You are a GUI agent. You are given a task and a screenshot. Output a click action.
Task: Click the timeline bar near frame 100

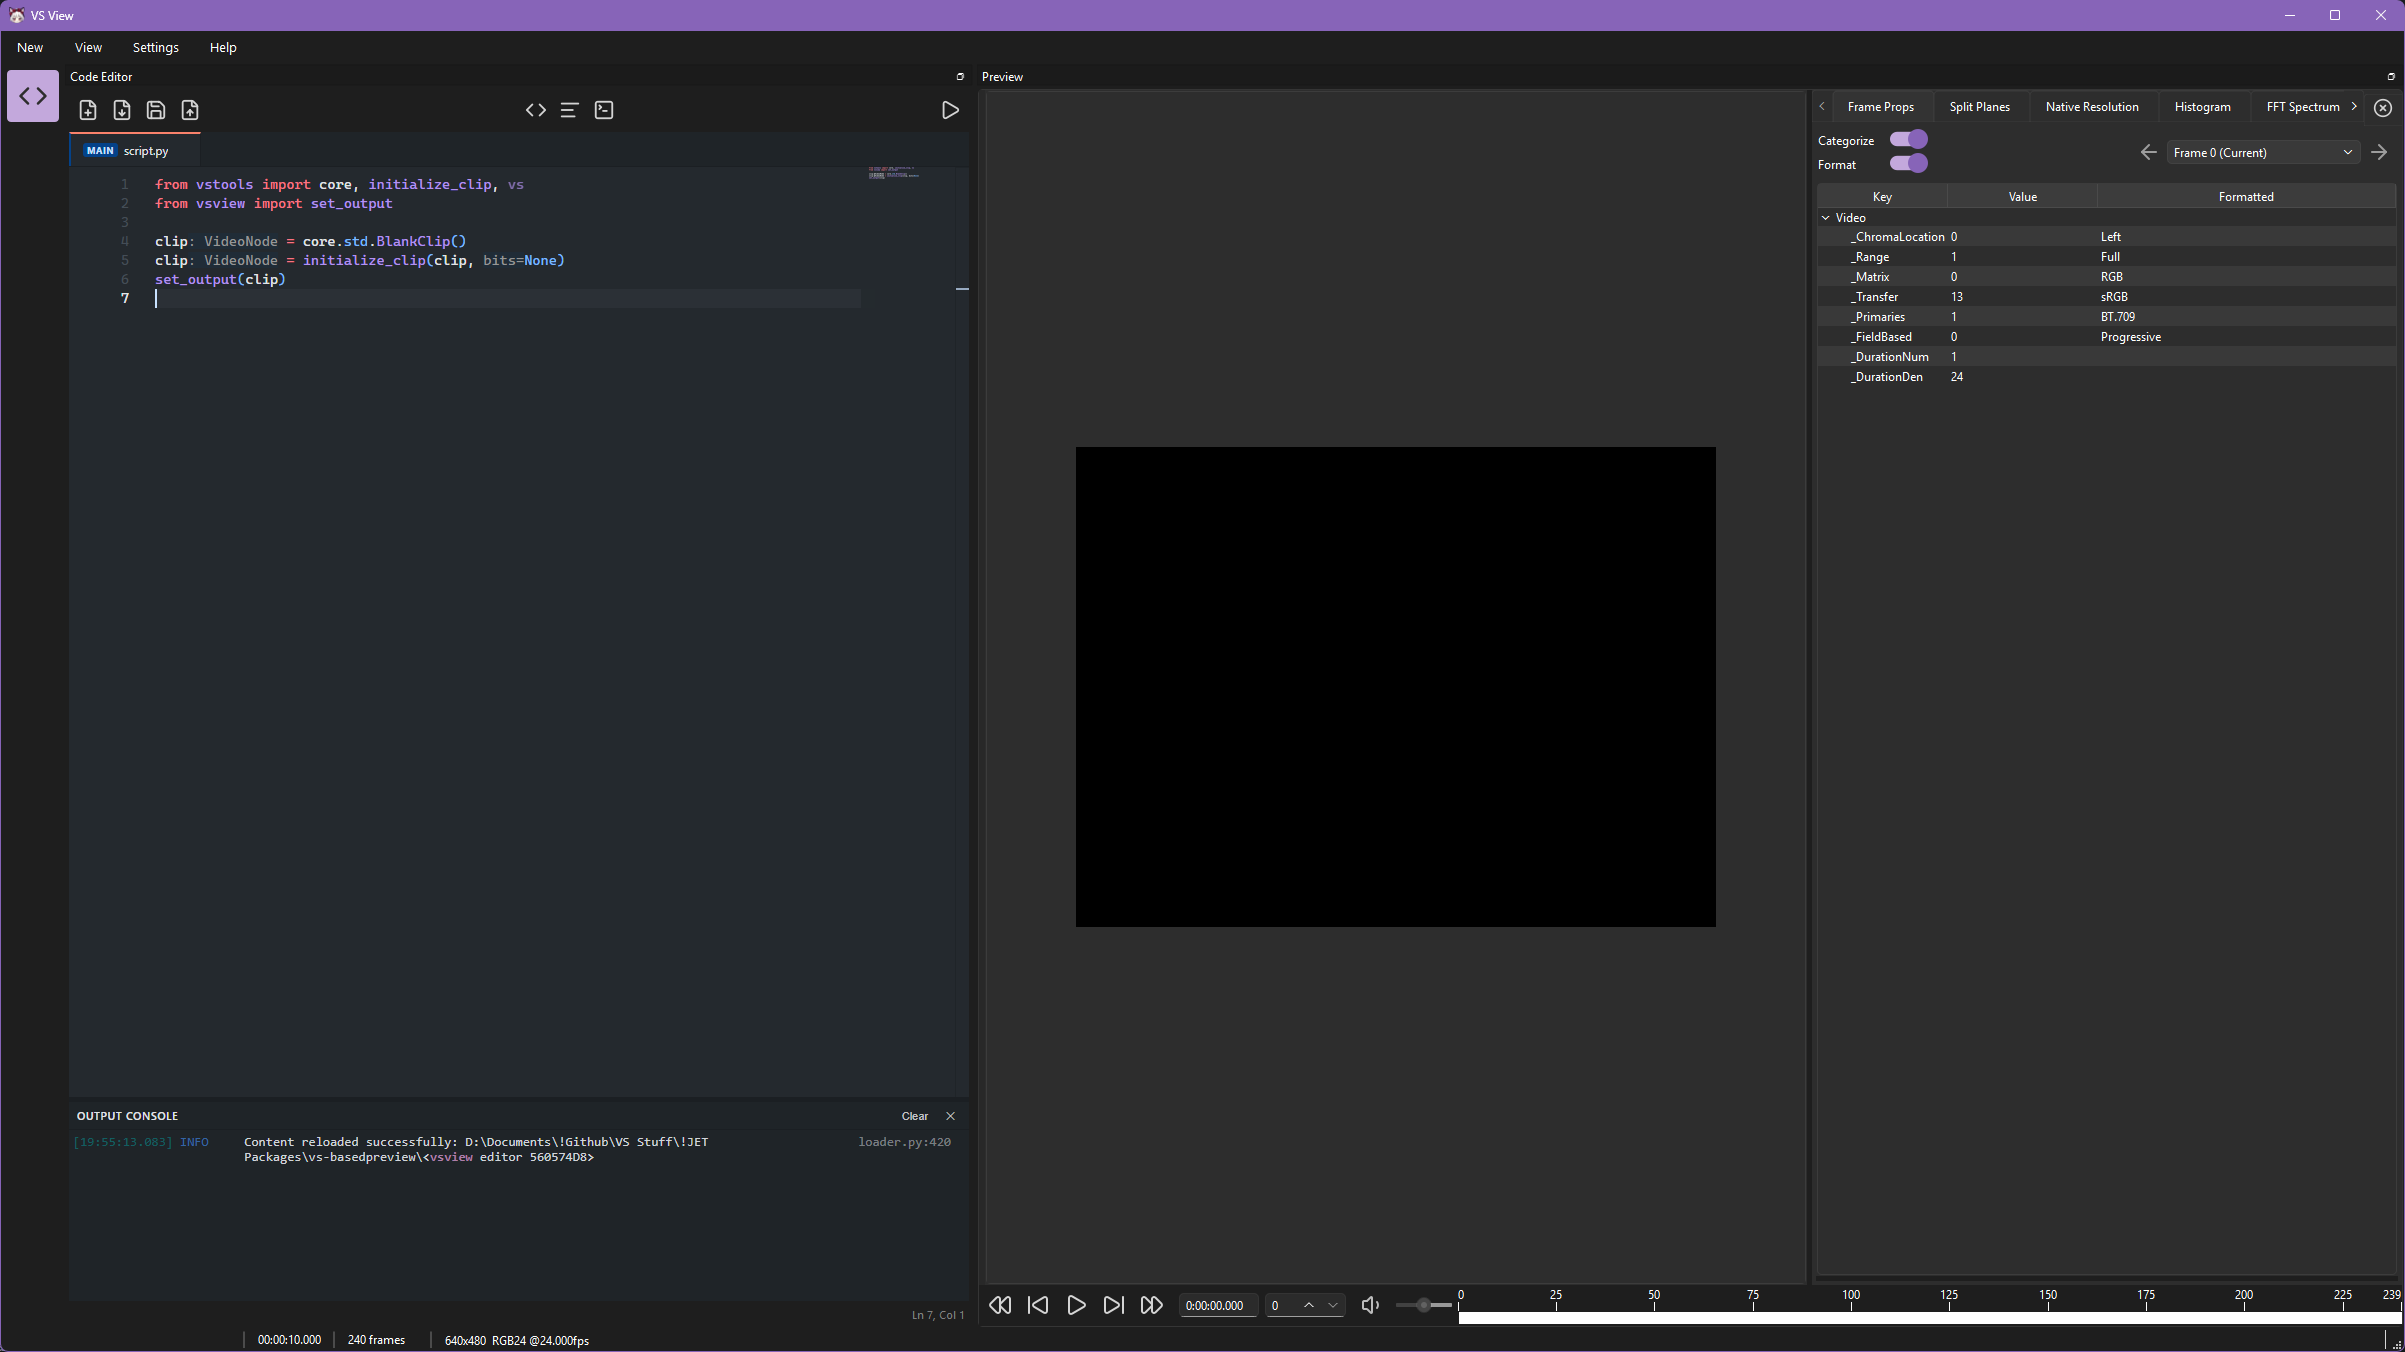pos(1852,1318)
